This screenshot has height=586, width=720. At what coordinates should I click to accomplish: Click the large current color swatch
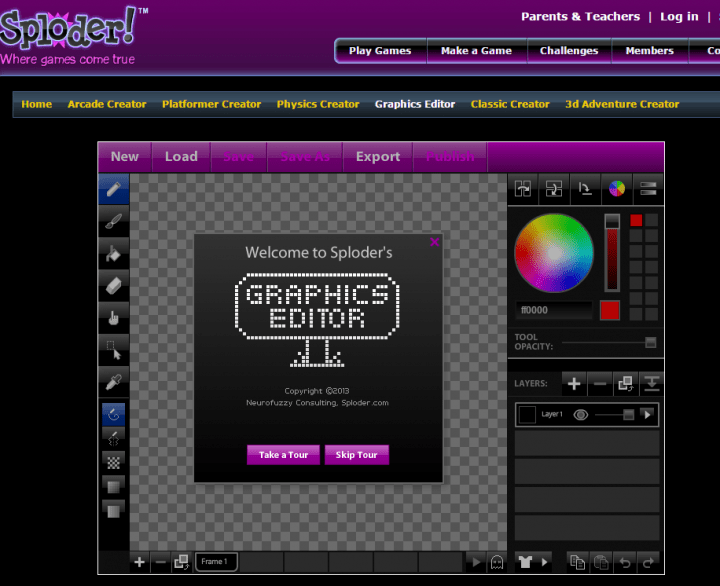(x=610, y=310)
